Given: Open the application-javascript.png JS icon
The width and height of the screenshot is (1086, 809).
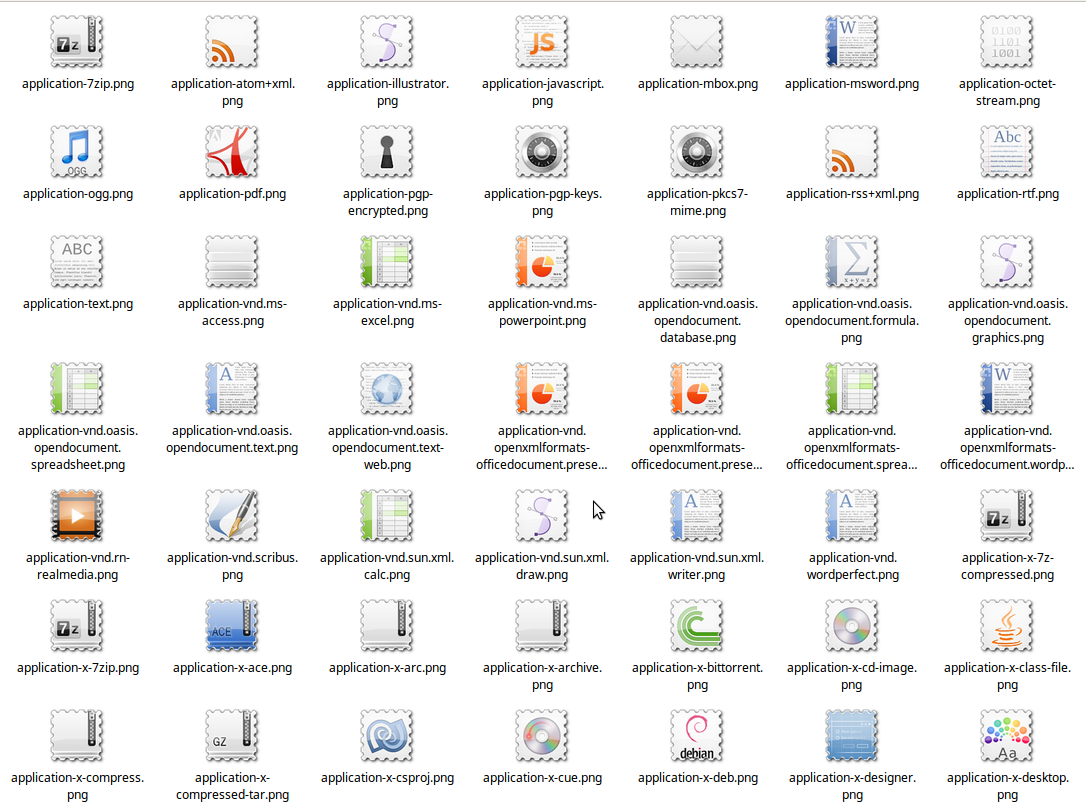Looking at the screenshot, I should (542, 42).
